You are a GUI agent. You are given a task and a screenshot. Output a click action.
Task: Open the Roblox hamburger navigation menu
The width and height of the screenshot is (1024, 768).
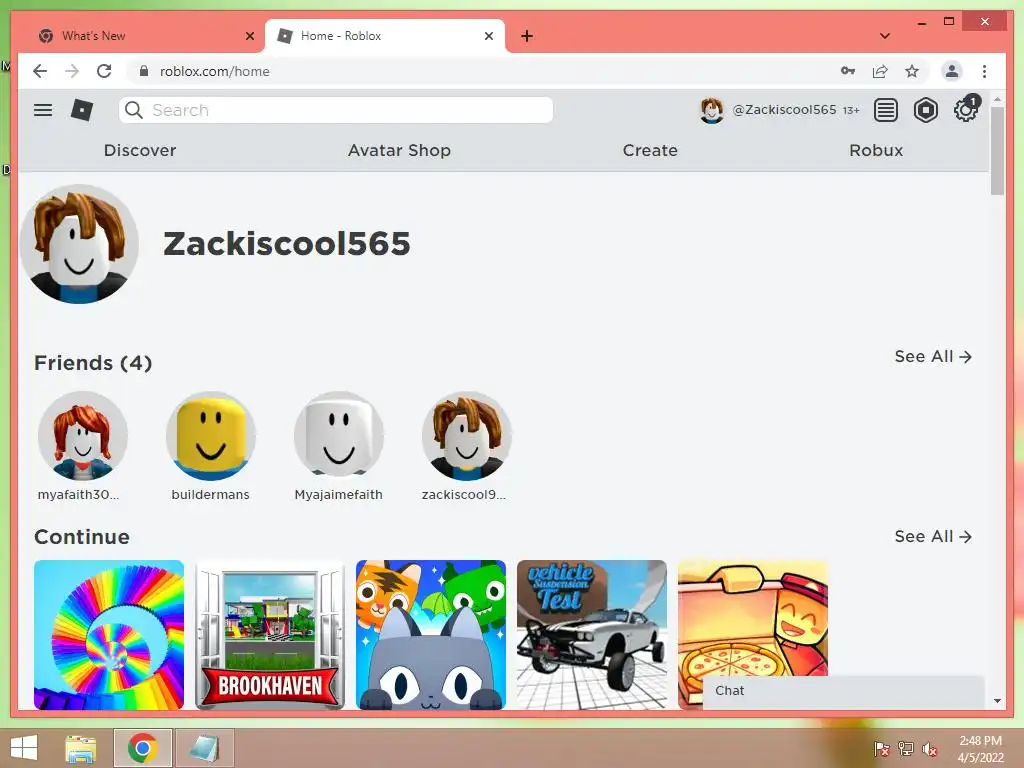[x=43, y=110]
